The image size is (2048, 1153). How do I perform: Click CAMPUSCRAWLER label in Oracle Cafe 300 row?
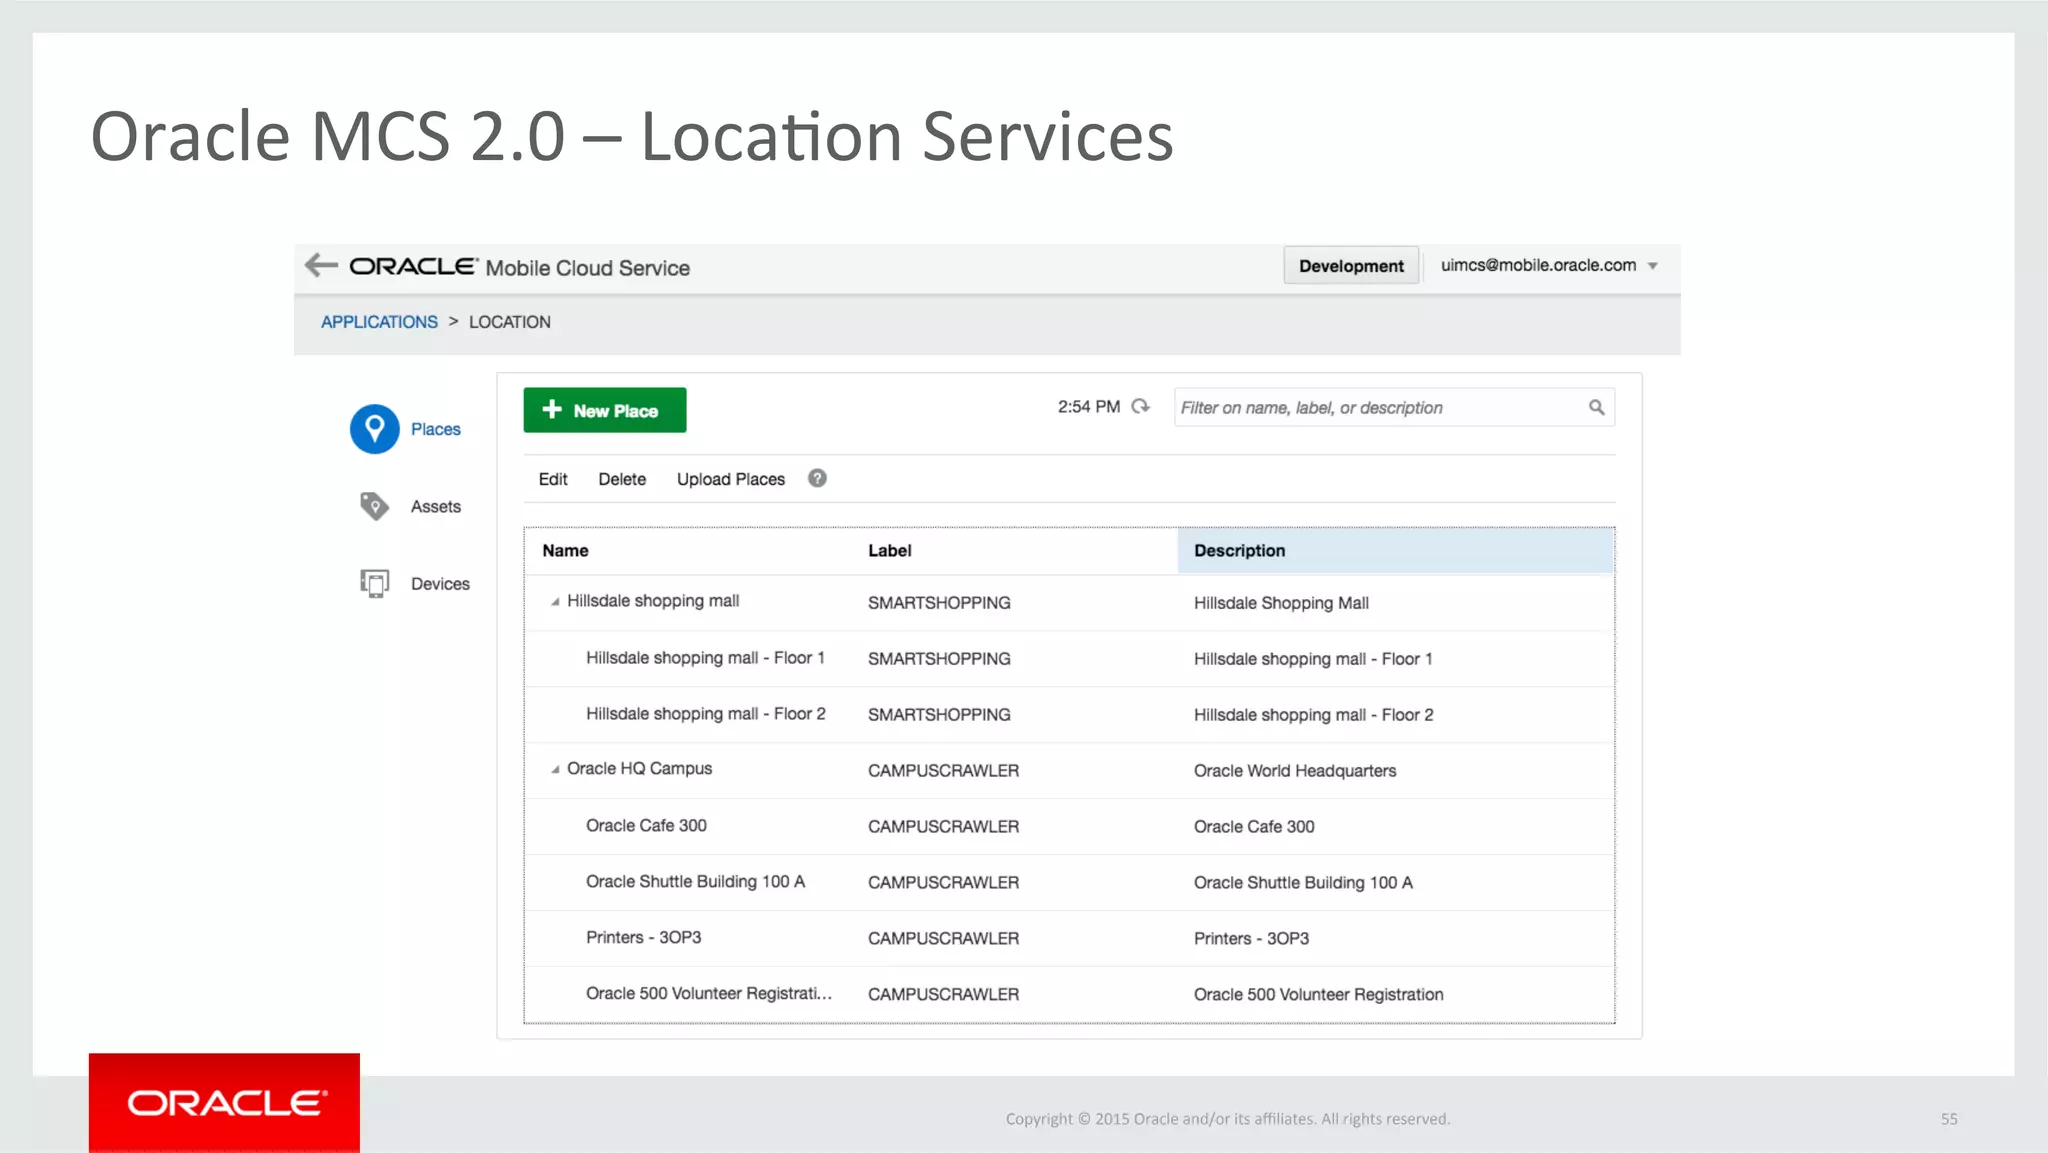943,826
